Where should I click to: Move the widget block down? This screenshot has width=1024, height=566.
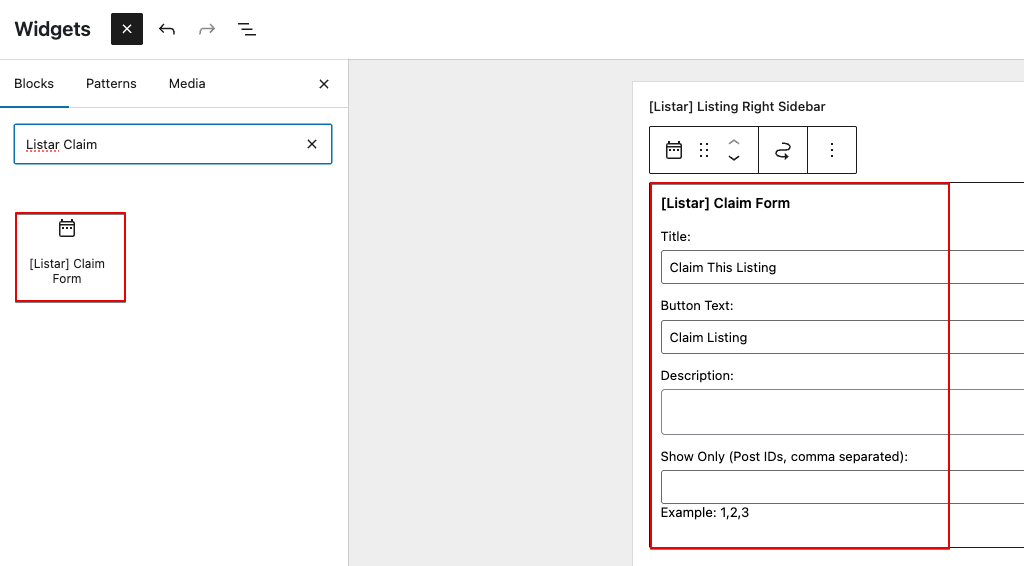click(x=734, y=158)
